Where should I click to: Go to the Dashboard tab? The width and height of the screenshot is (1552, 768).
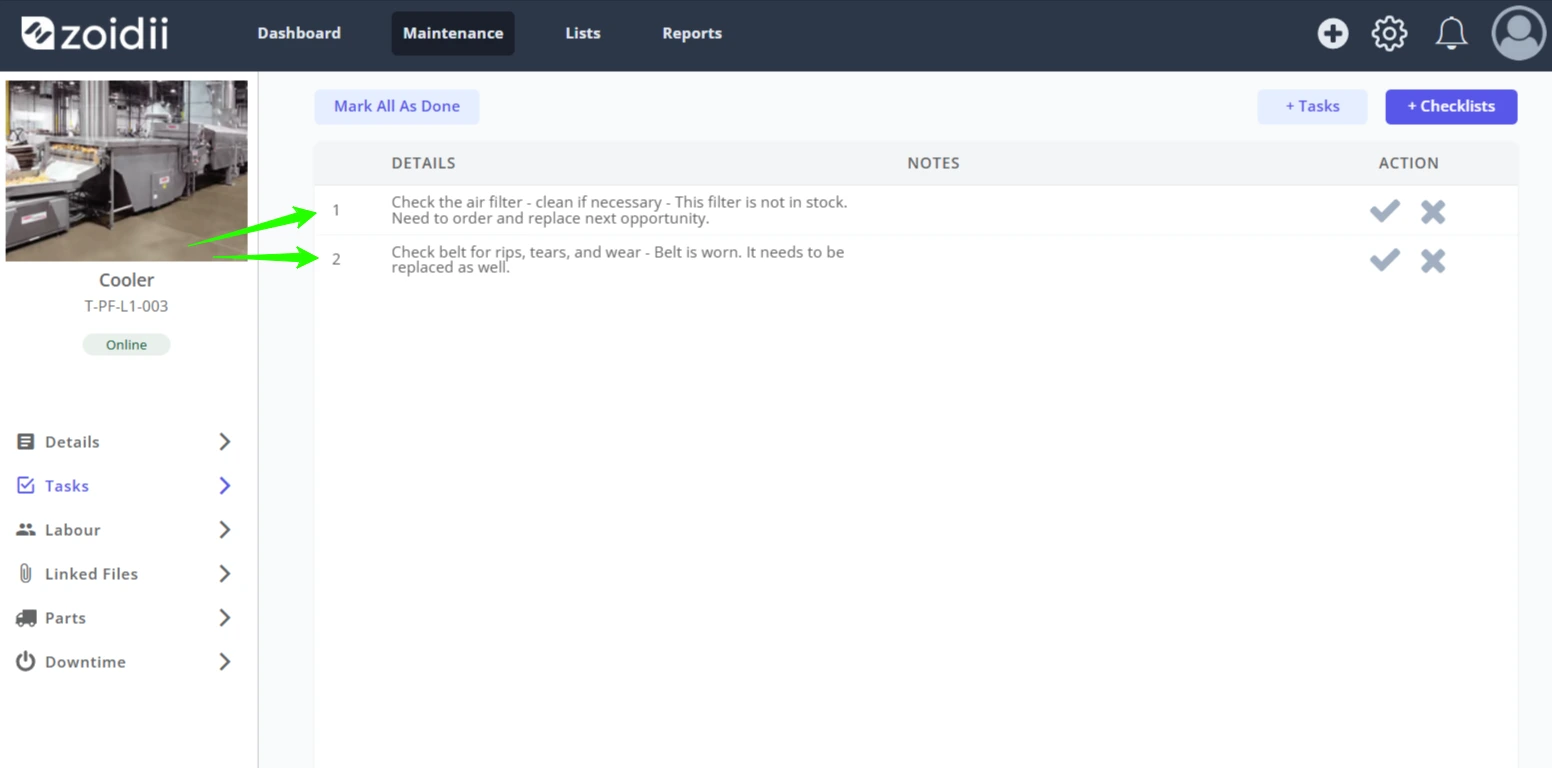coord(299,33)
